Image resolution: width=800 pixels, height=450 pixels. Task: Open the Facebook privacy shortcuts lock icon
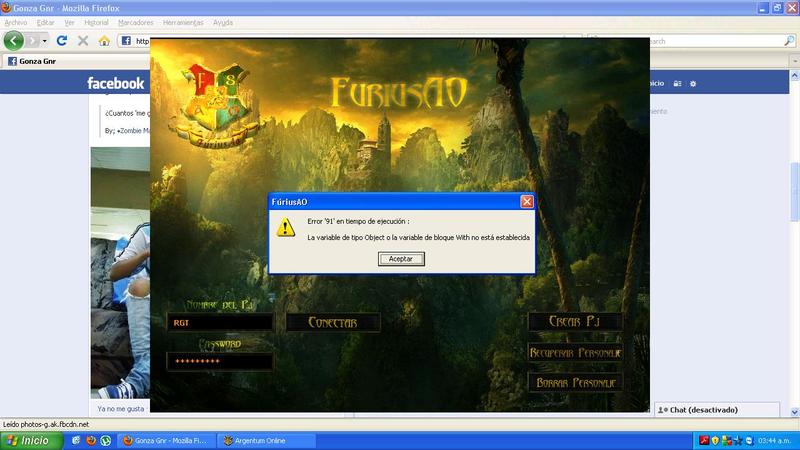678,83
